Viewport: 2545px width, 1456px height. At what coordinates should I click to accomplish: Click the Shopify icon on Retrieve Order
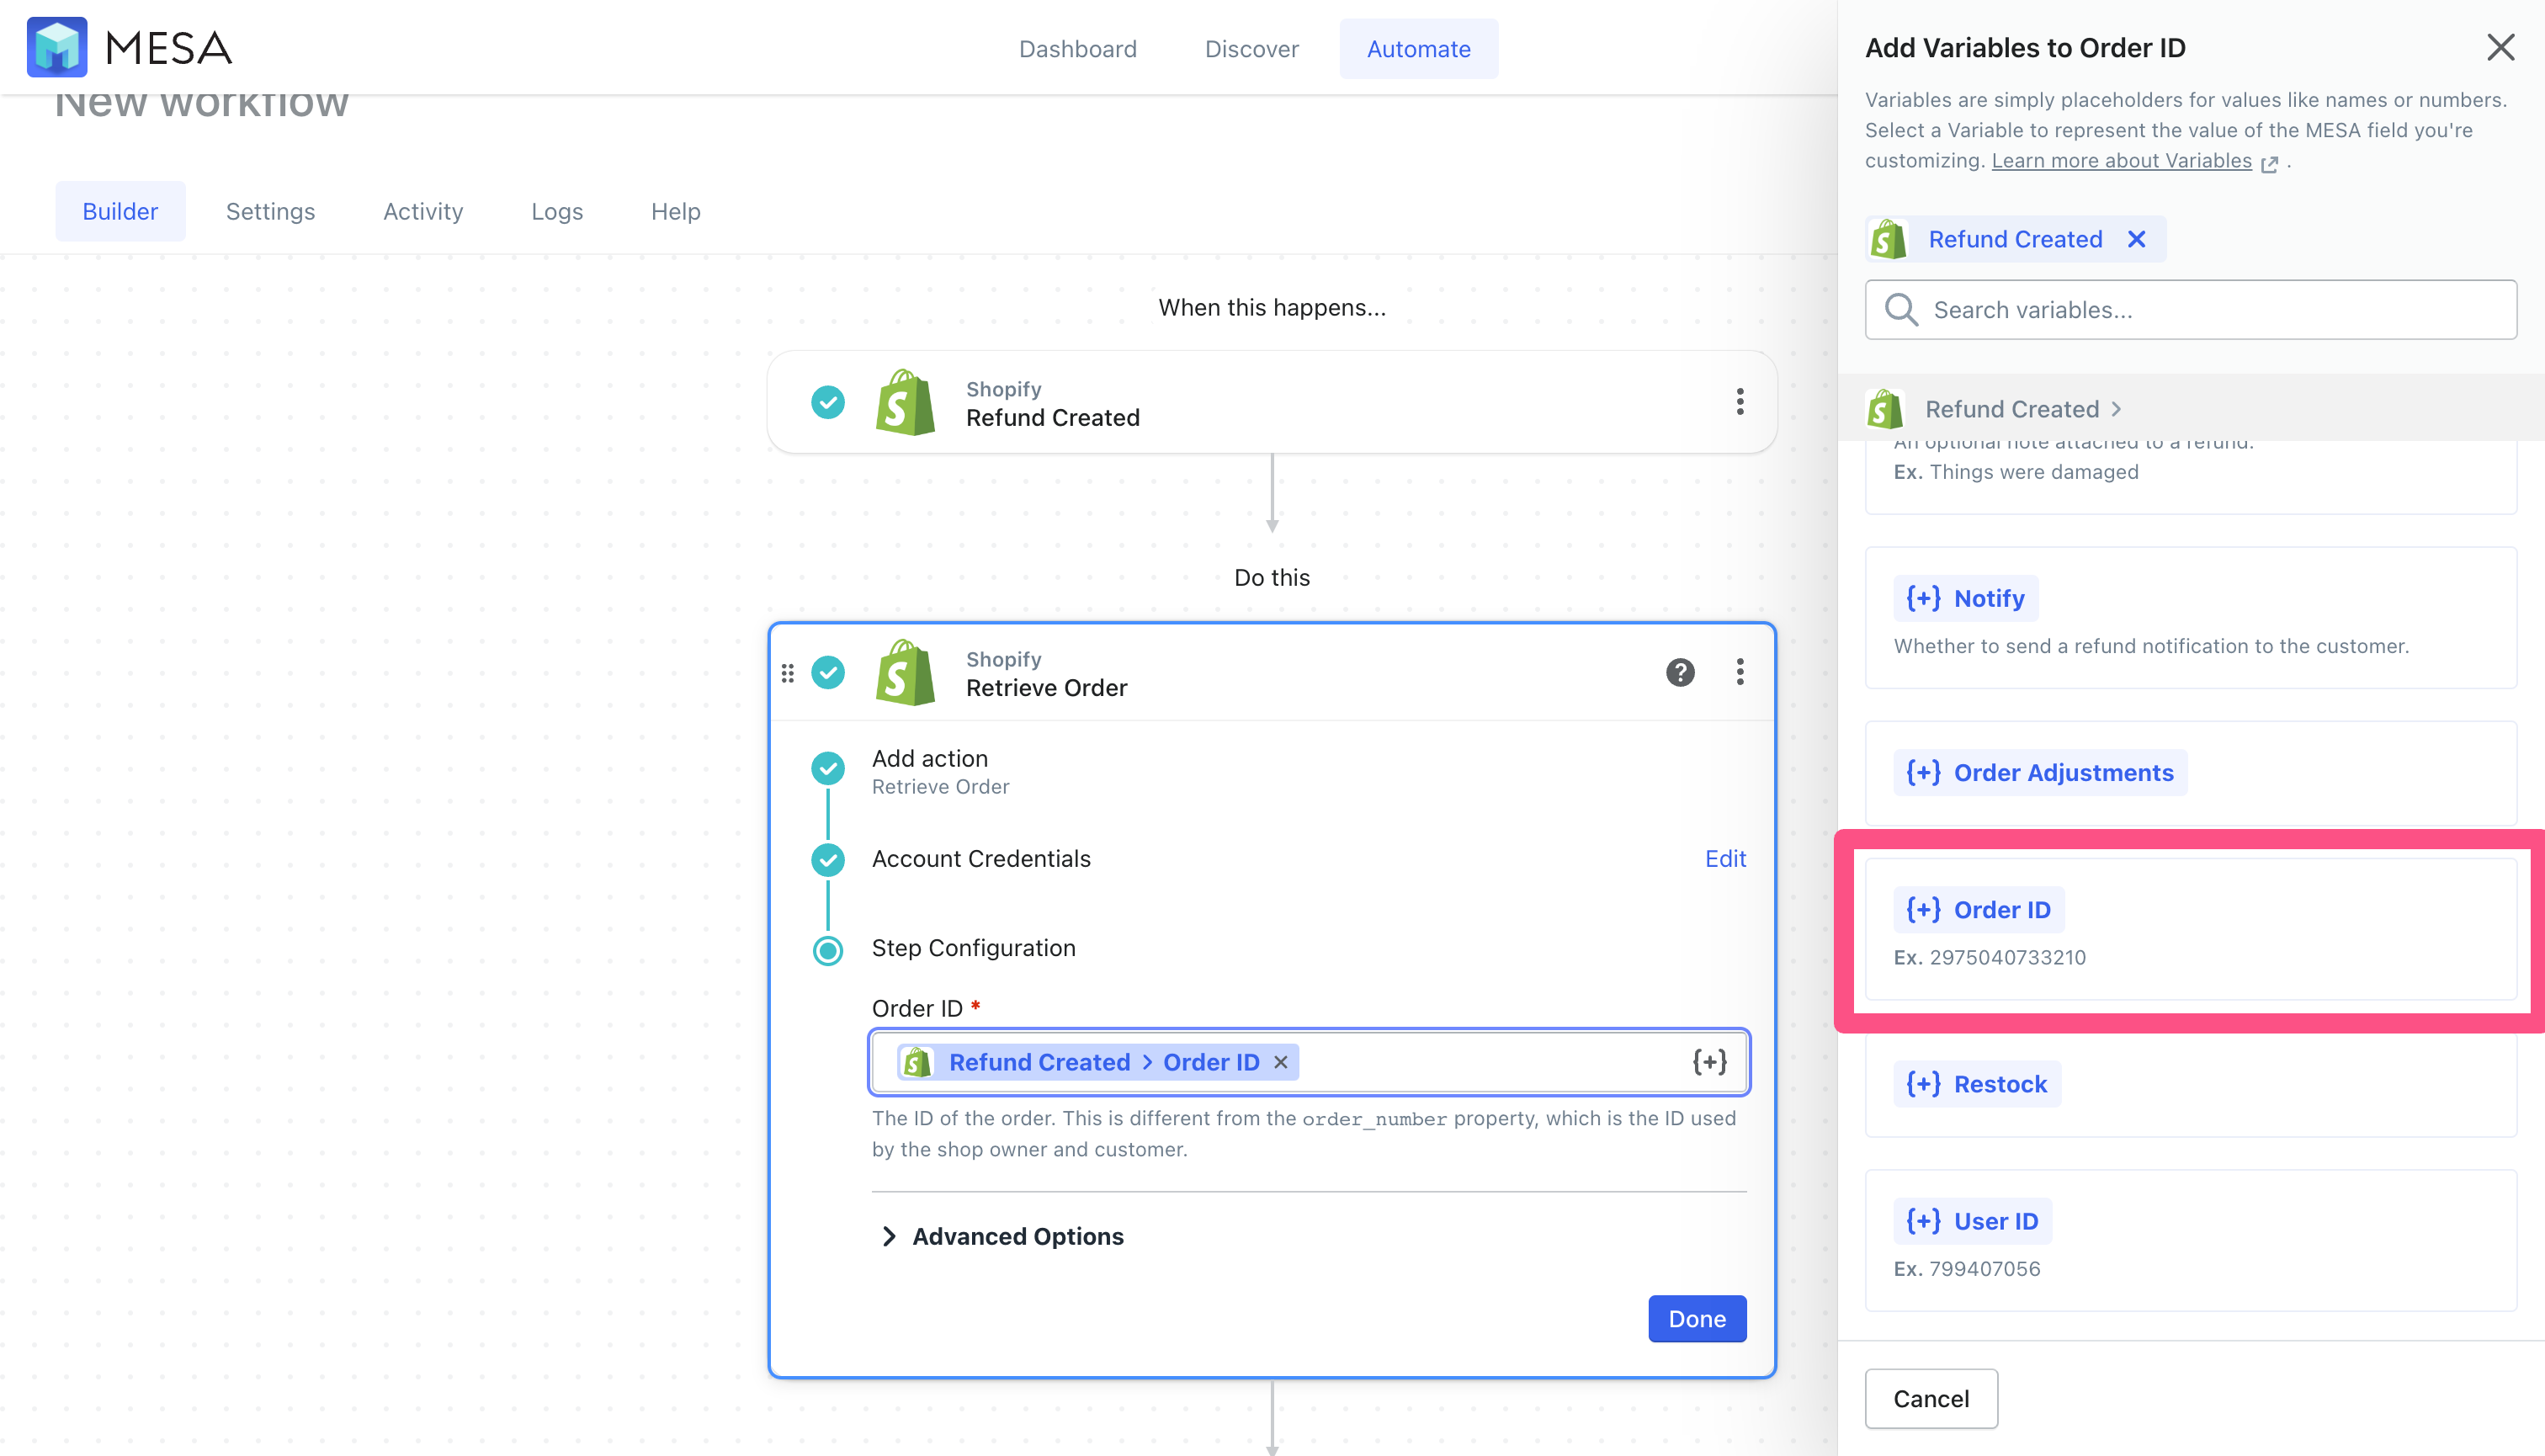pyautogui.click(x=905, y=672)
